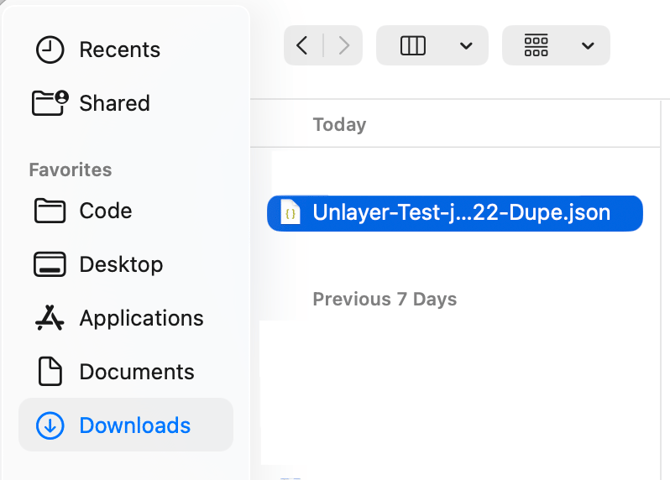The image size is (670, 480).
Task: Click the Documents page icon
Action: click(50, 371)
